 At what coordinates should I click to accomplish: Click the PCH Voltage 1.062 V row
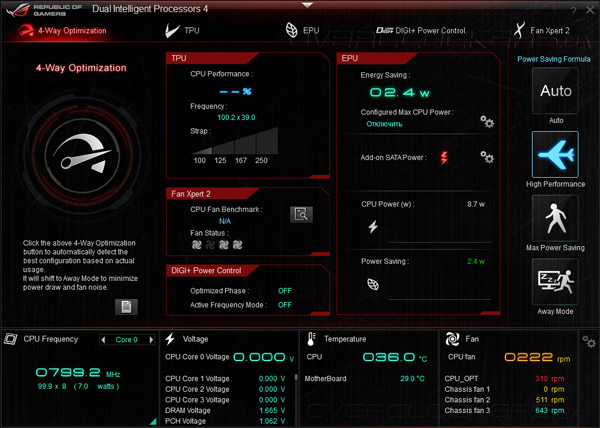click(225, 421)
